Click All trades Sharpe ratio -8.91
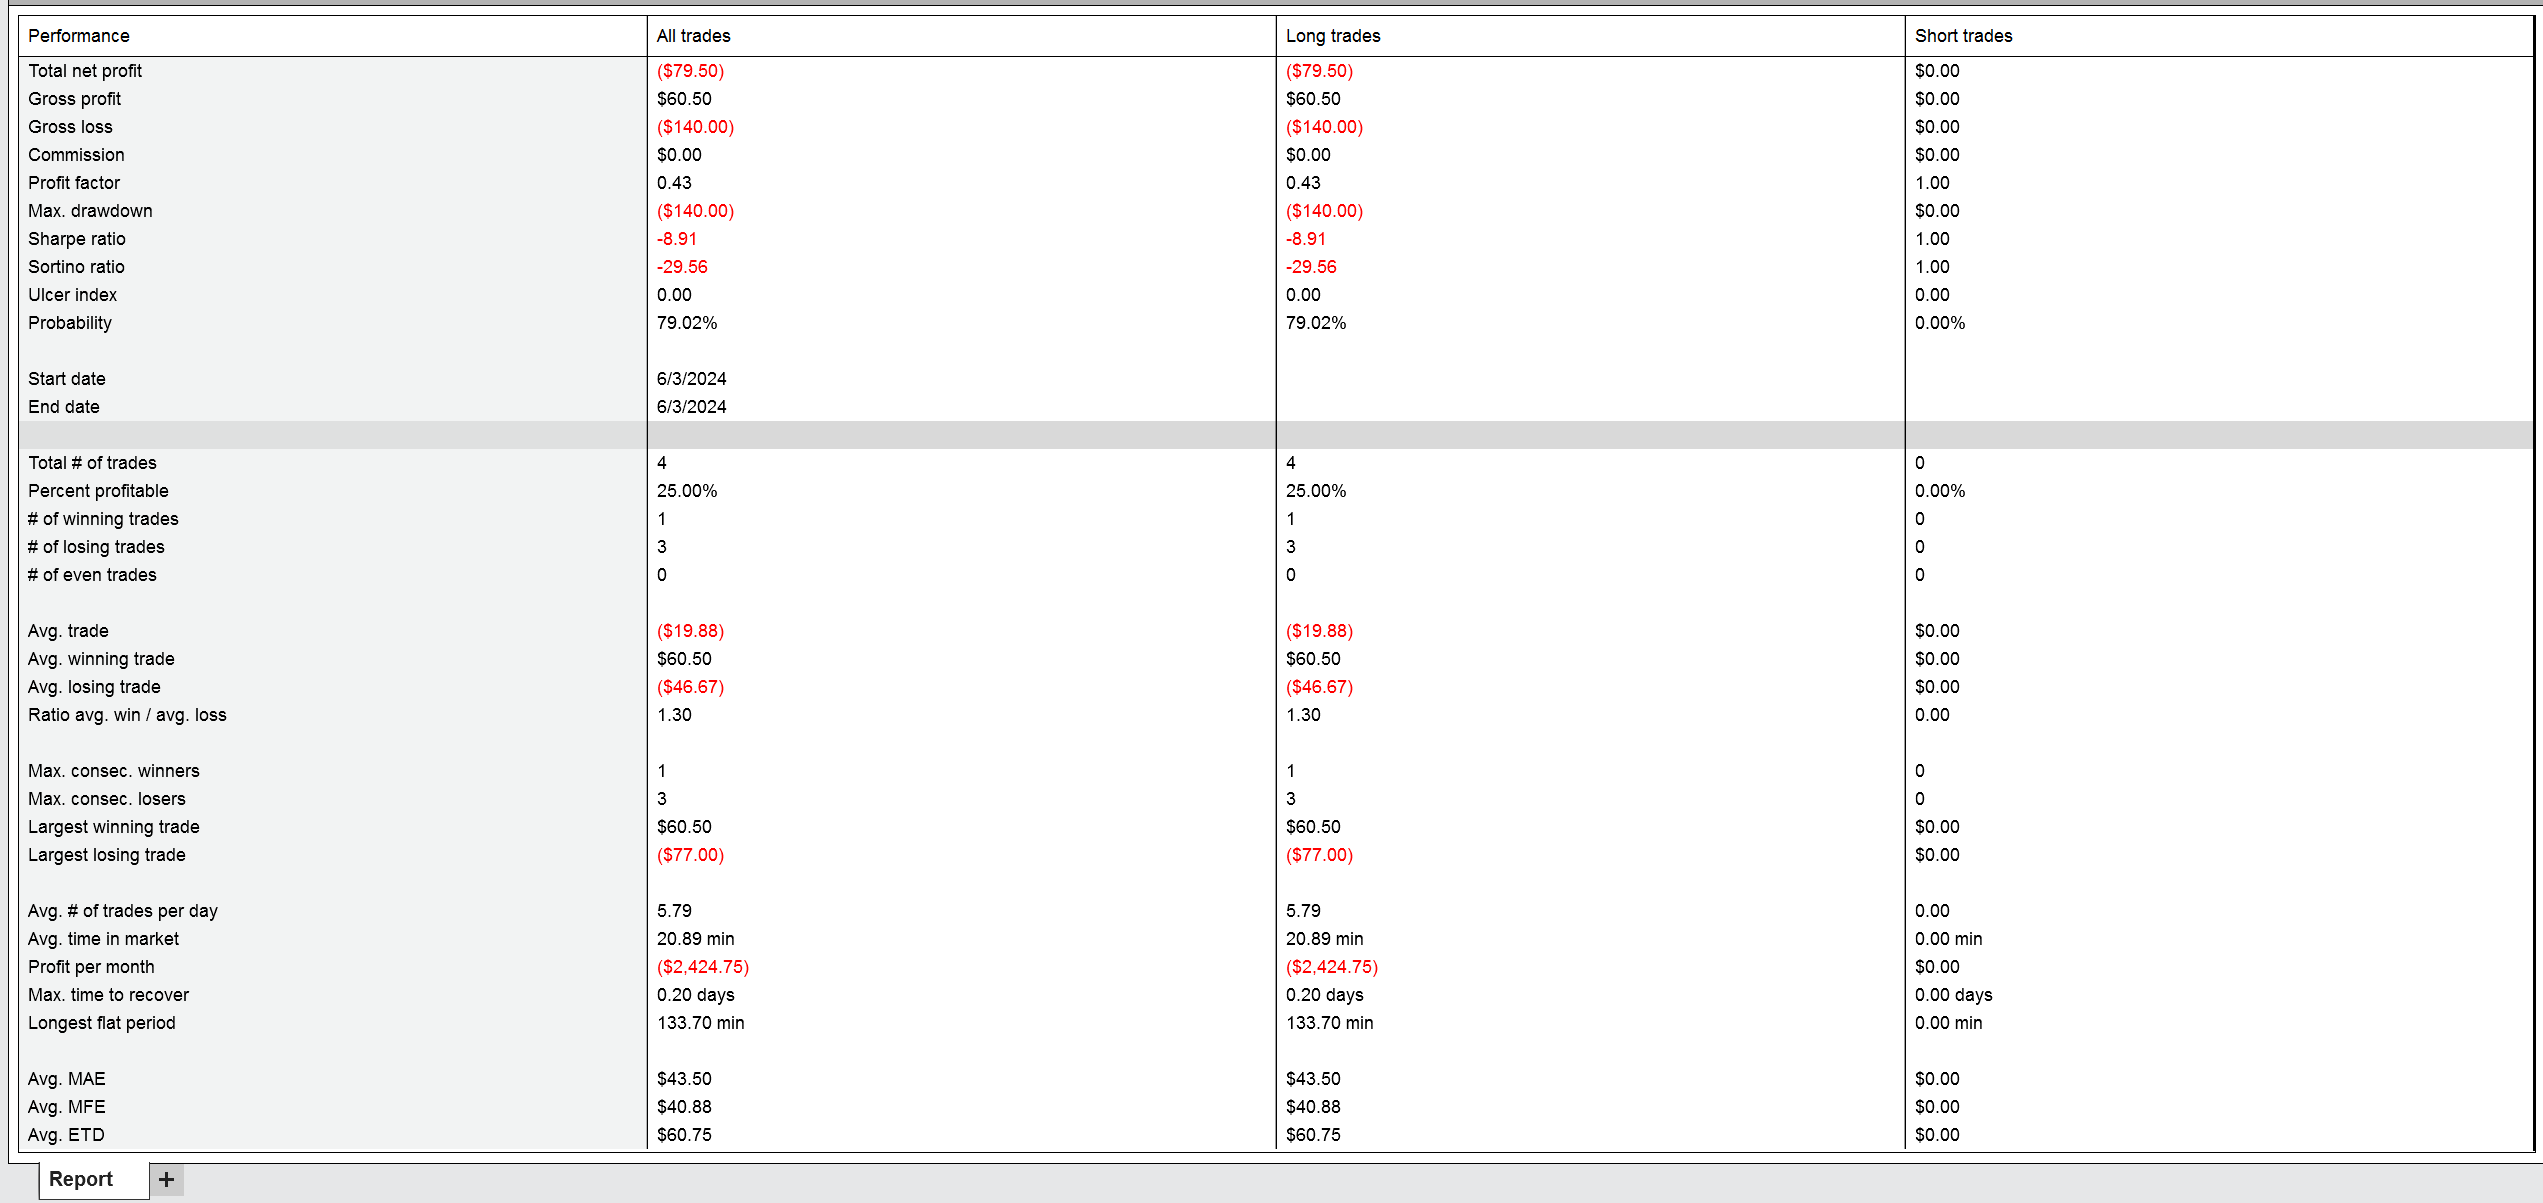 point(677,239)
